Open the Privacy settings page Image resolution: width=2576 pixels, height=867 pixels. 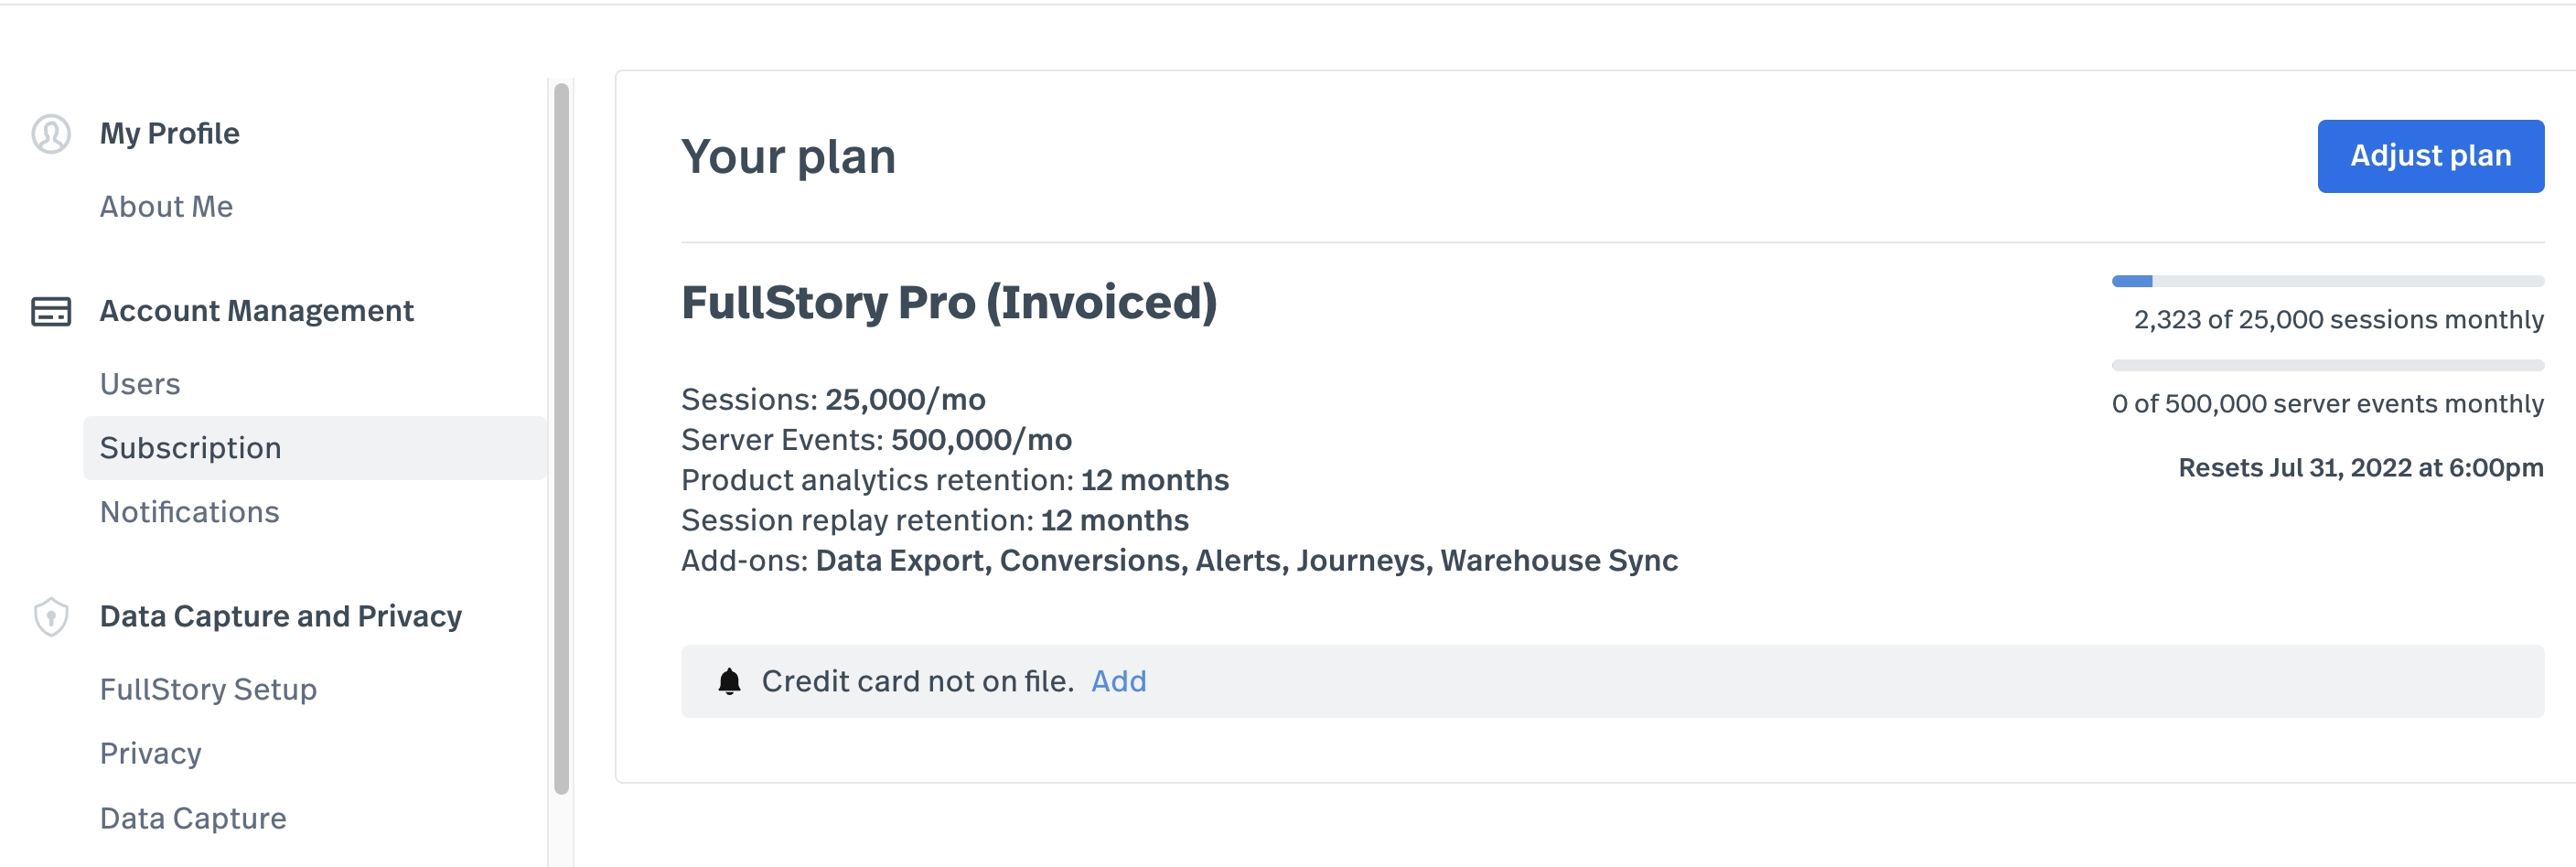click(150, 753)
